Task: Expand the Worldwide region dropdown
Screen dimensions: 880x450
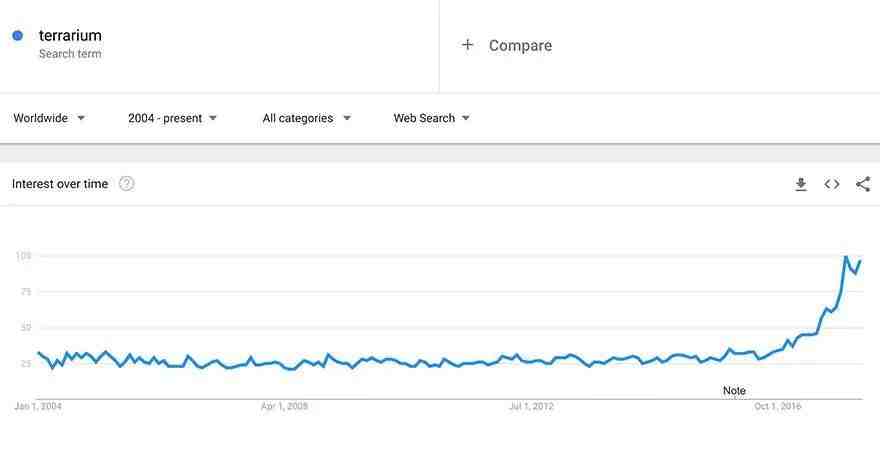Action: 49,118
